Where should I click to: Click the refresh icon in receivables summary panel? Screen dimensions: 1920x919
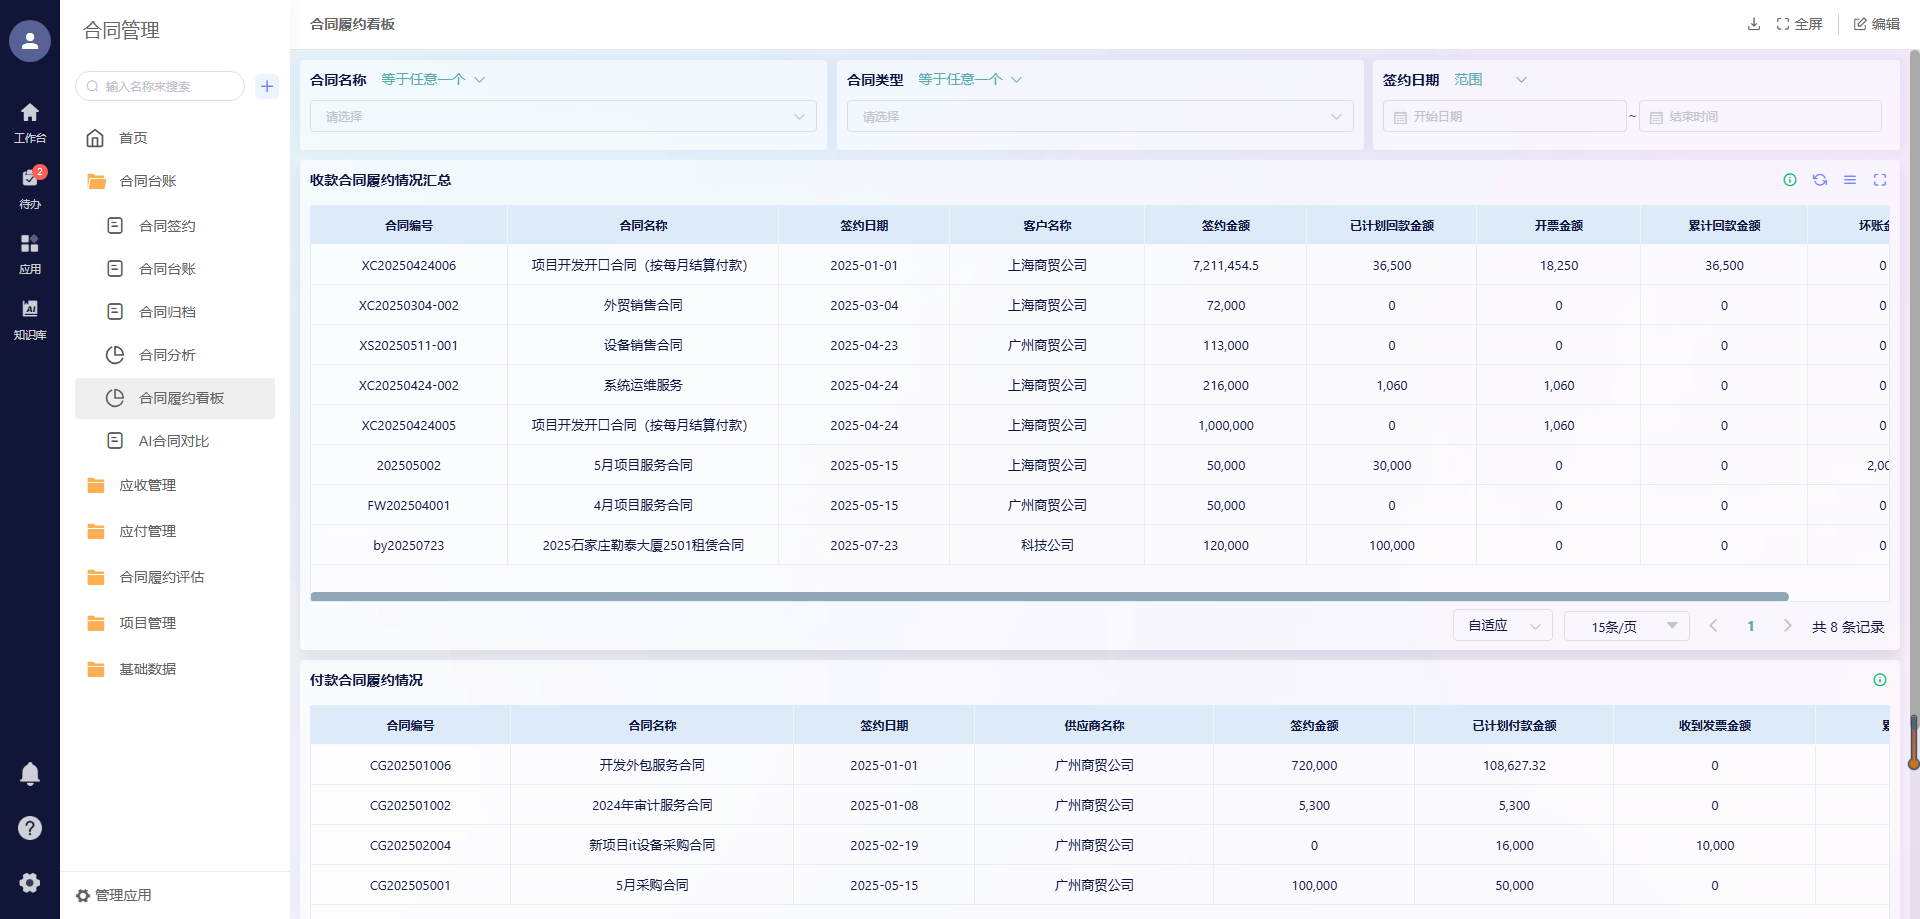pyautogui.click(x=1820, y=180)
